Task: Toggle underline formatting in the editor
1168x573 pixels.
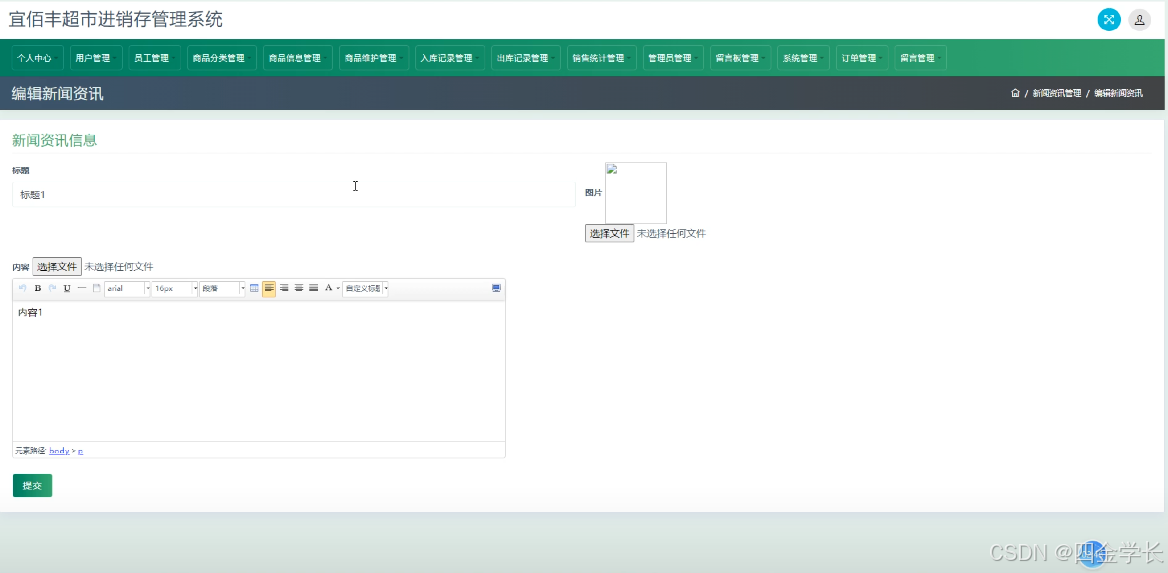Action: pyautogui.click(x=67, y=288)
